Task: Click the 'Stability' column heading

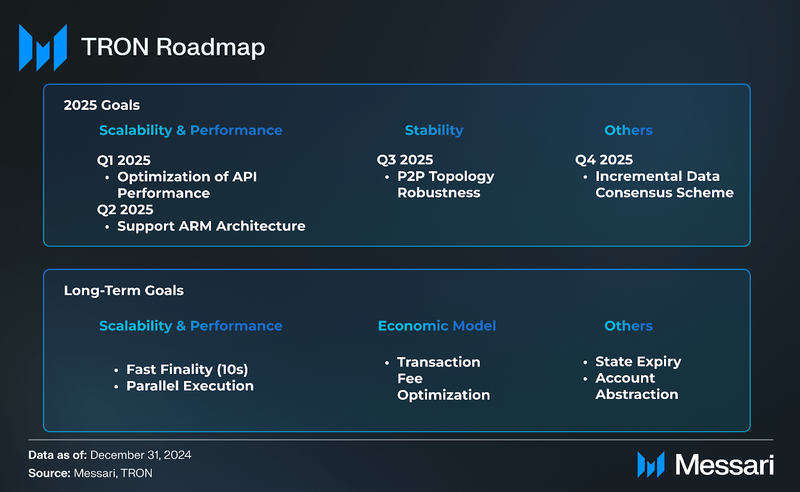Action: coord(434,130)
